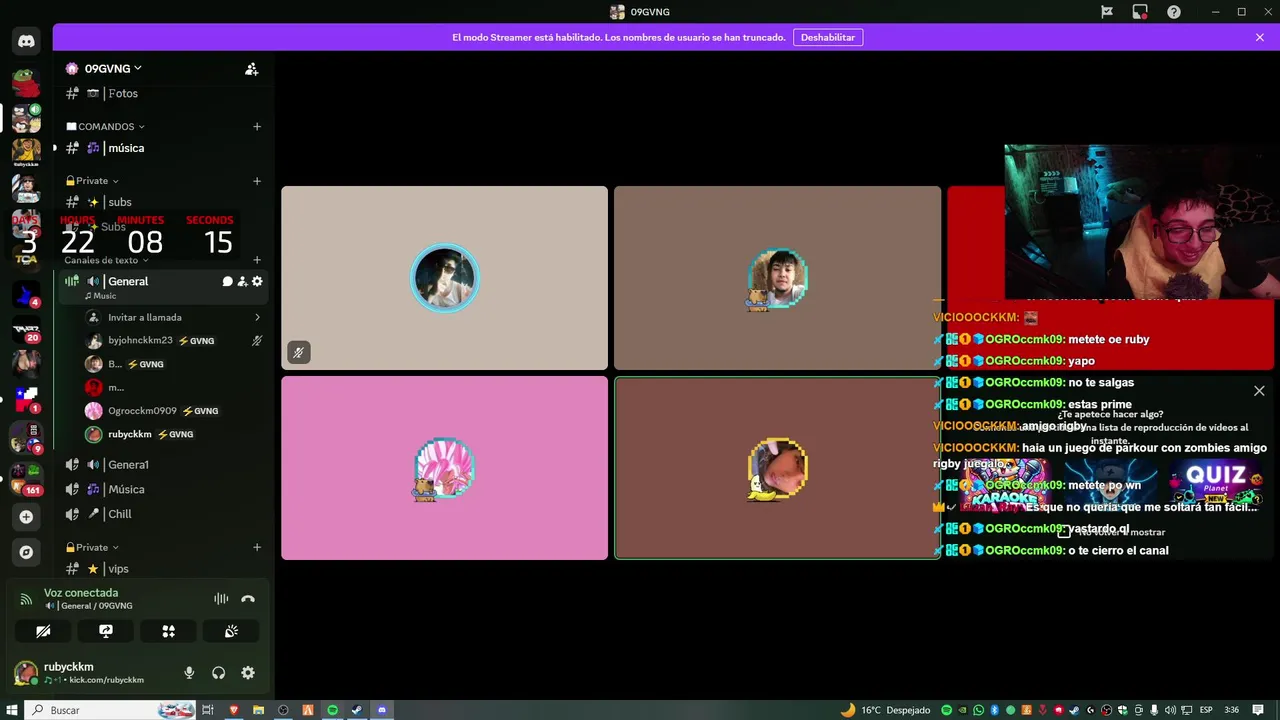Create channel in COMANDOS category
Screen dimensions: 1280x720
coord(257,127)
